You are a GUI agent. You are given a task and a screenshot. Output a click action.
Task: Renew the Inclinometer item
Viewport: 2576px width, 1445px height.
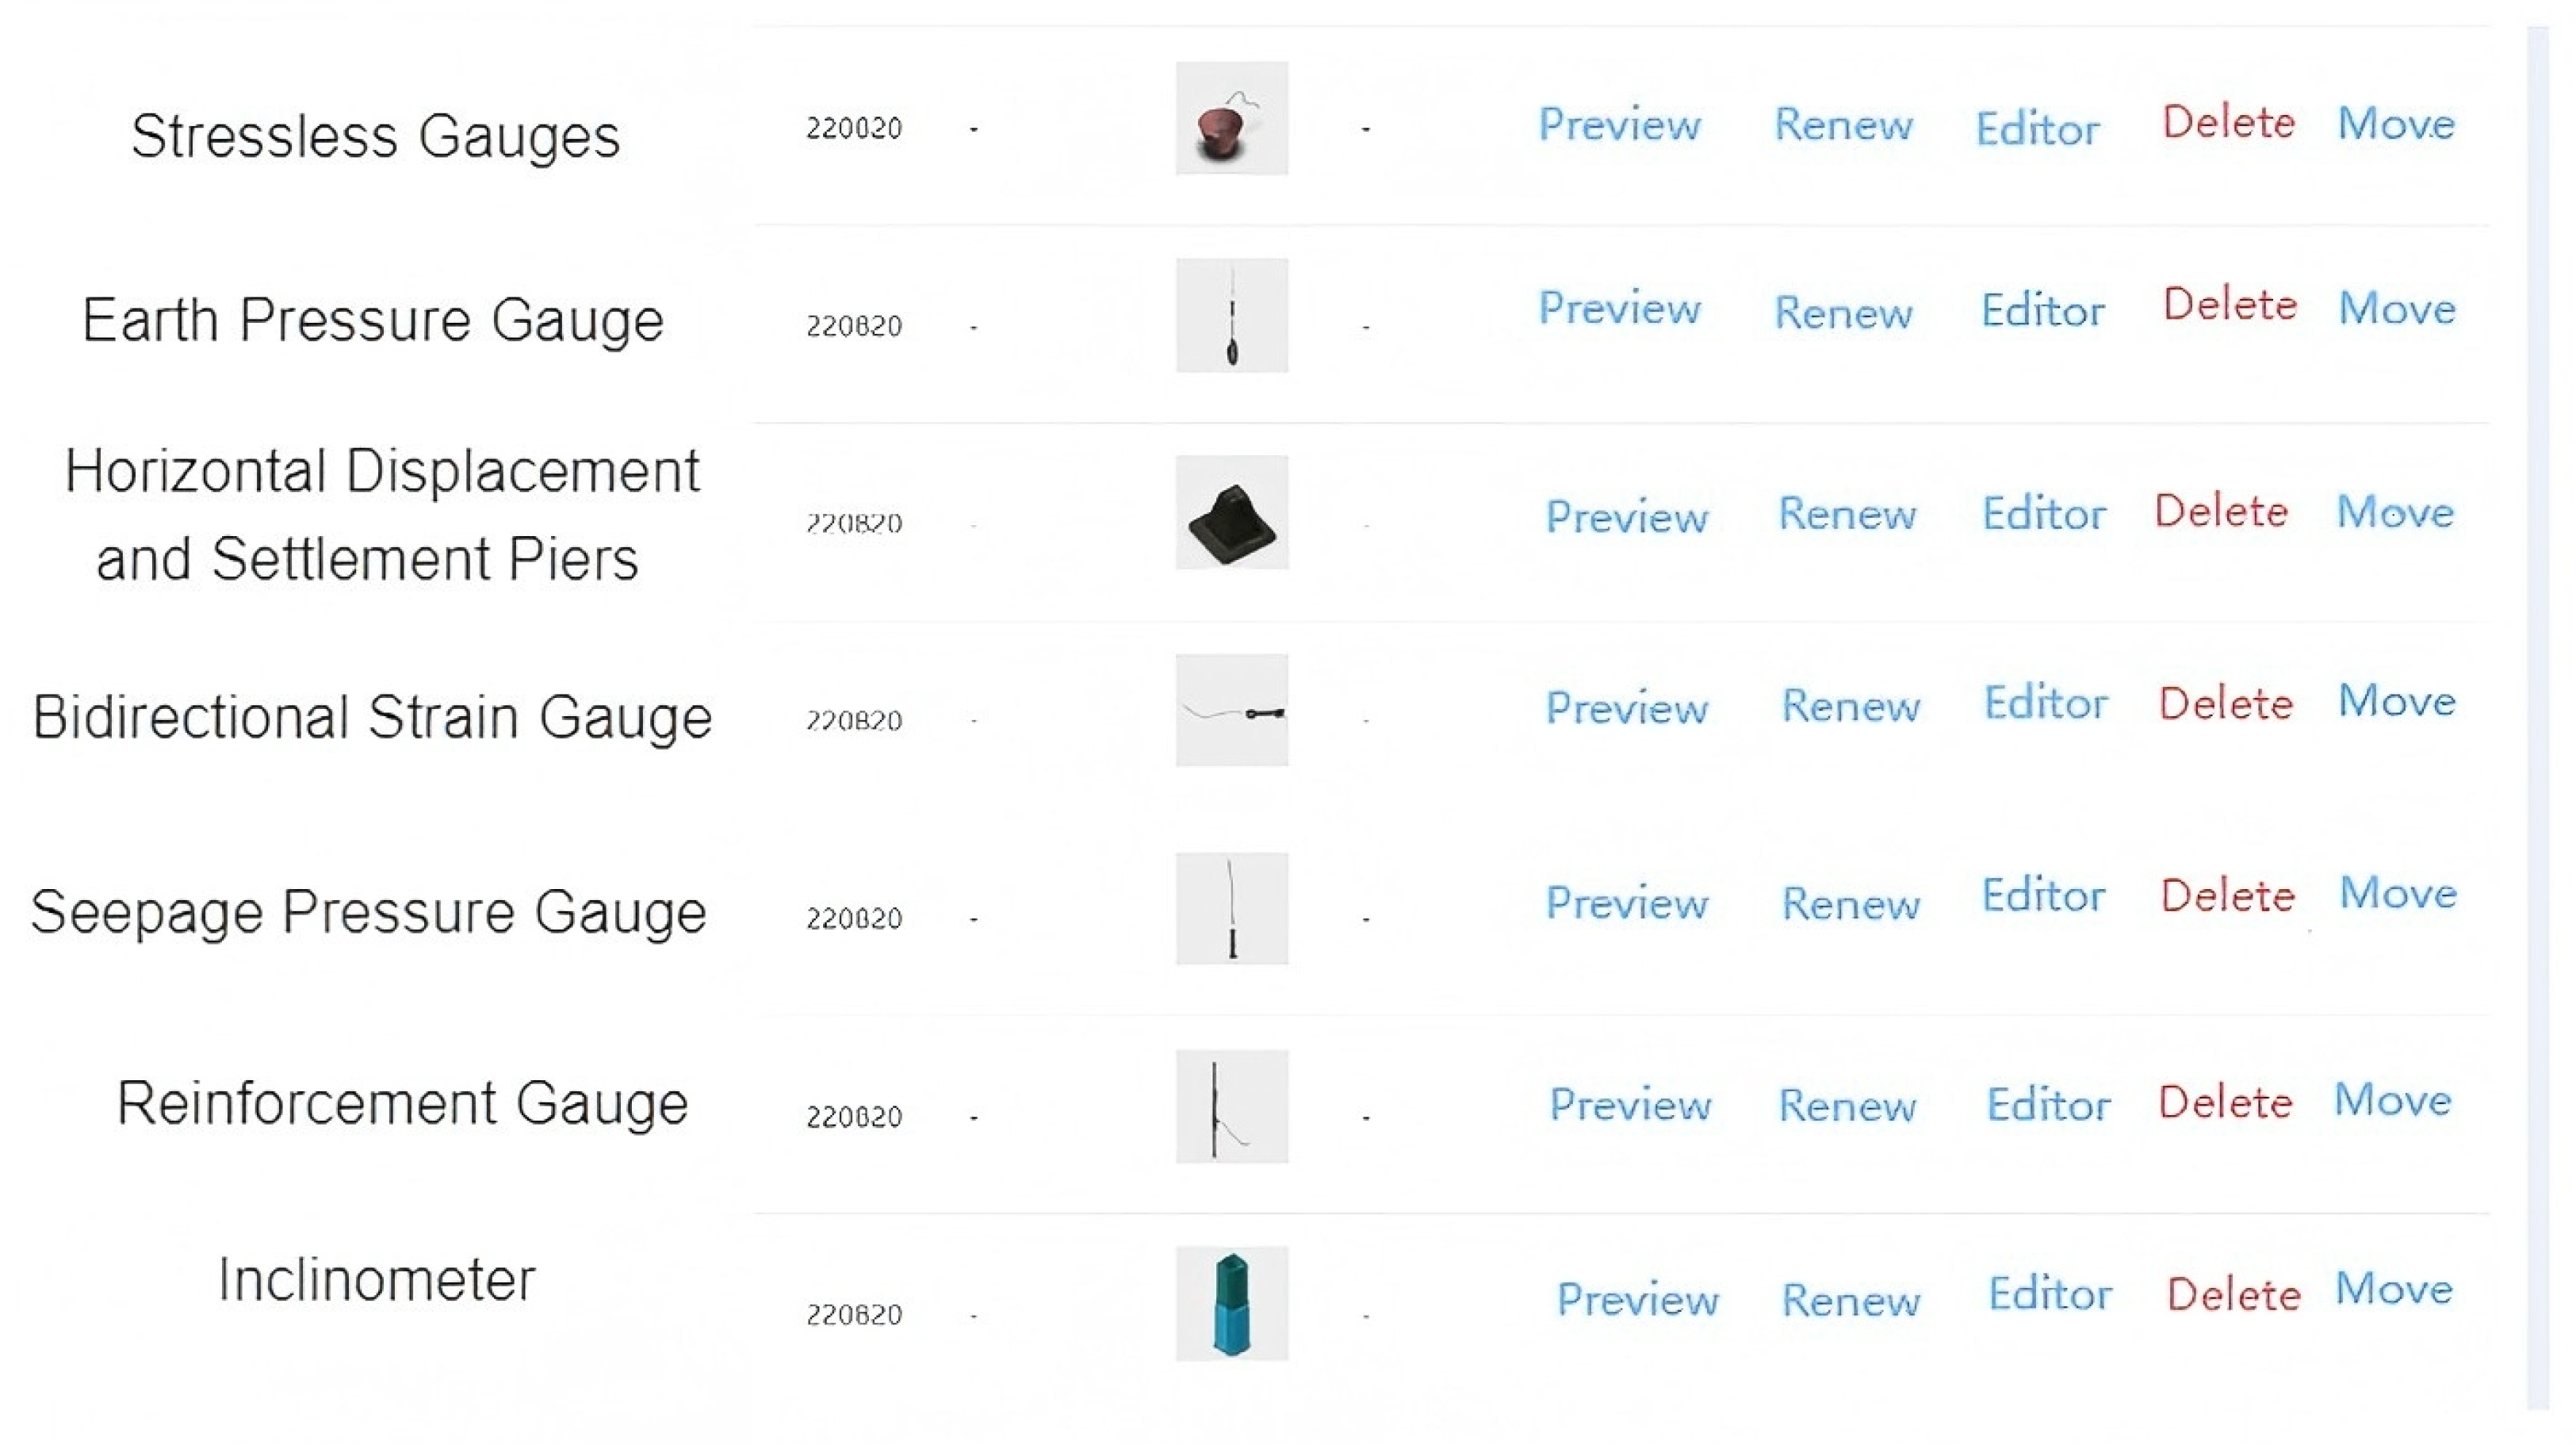click(1850, 1301)
